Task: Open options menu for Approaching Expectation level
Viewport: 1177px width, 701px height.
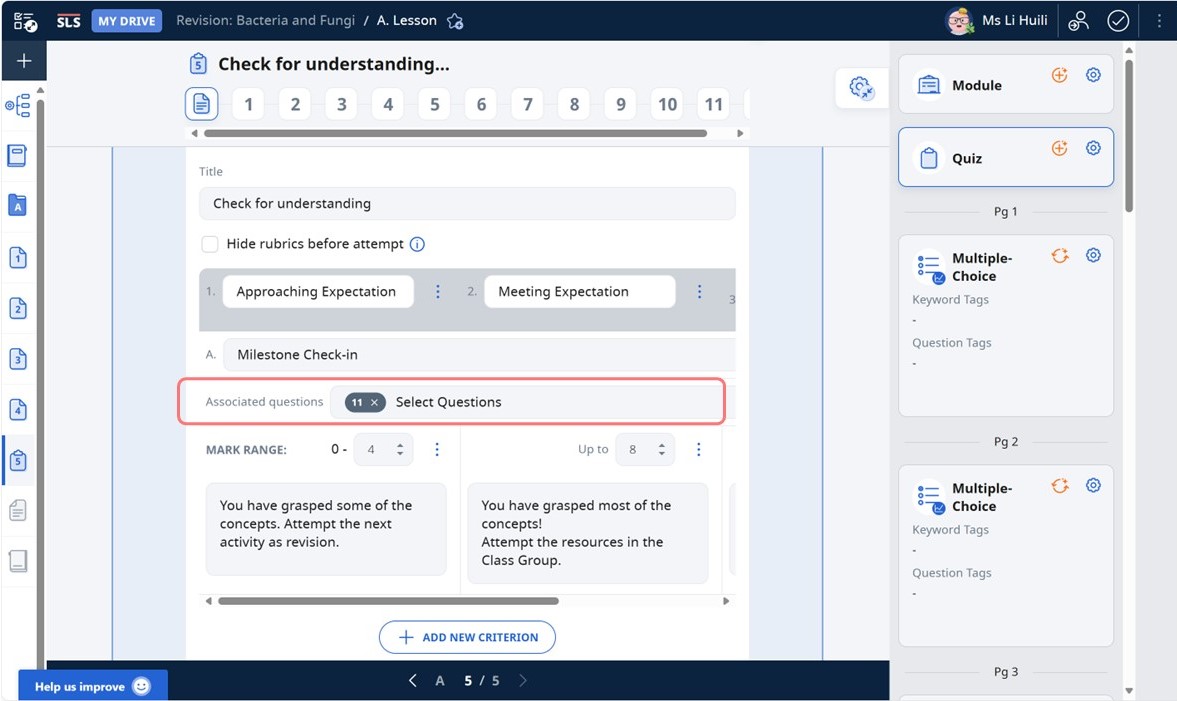Action: 437,292
